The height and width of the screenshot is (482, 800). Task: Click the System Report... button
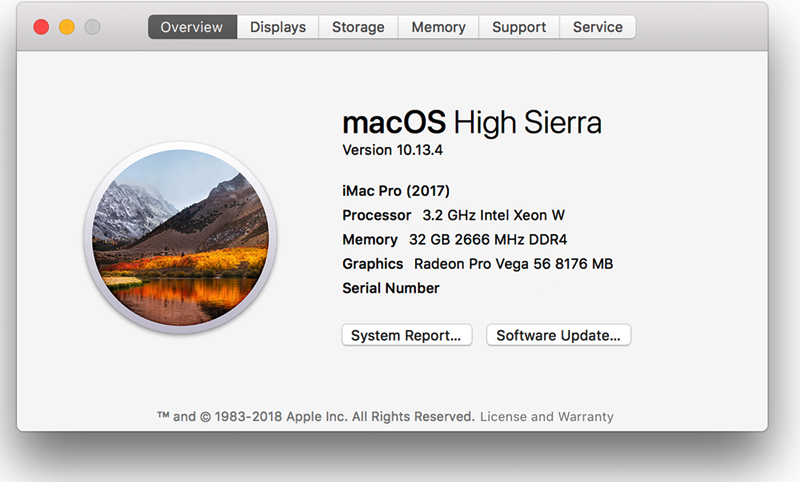[x=407, y=335]
